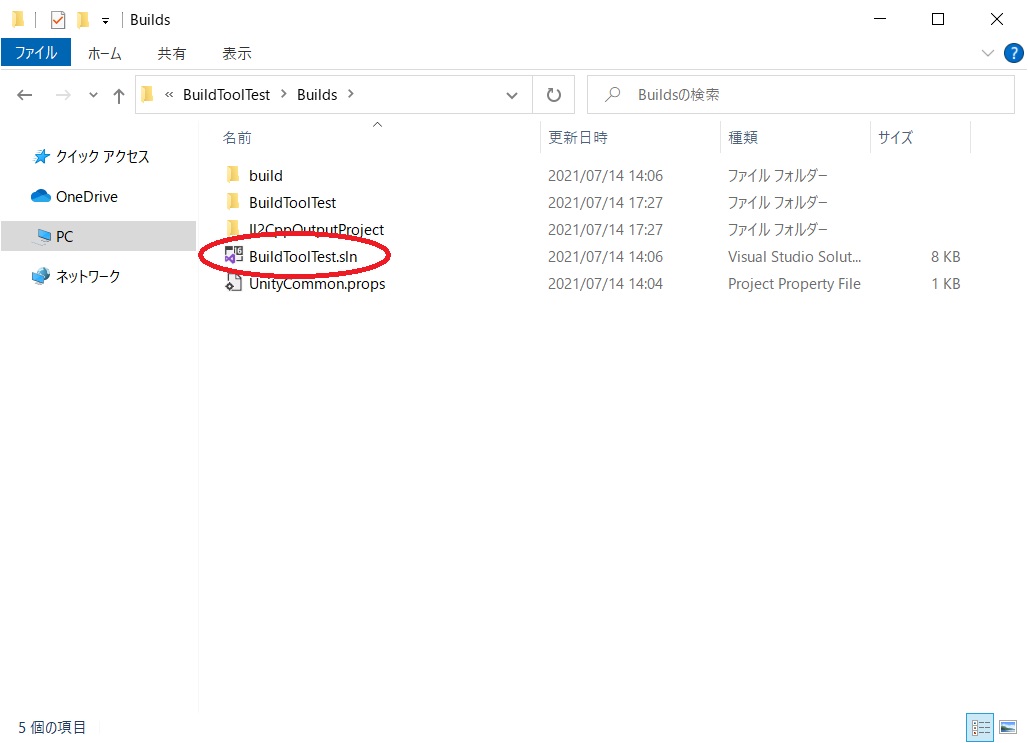Expand the chevron after Builds breadcrumb

click(351, 94)
